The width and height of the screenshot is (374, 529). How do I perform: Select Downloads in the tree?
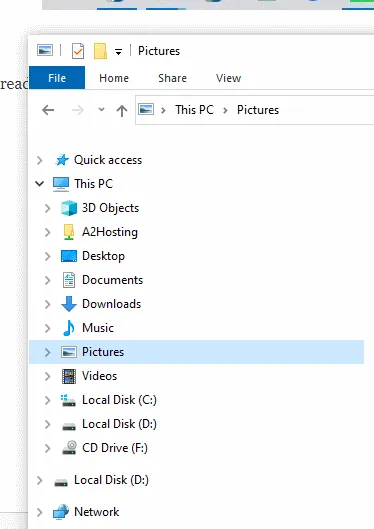[111, 304]
